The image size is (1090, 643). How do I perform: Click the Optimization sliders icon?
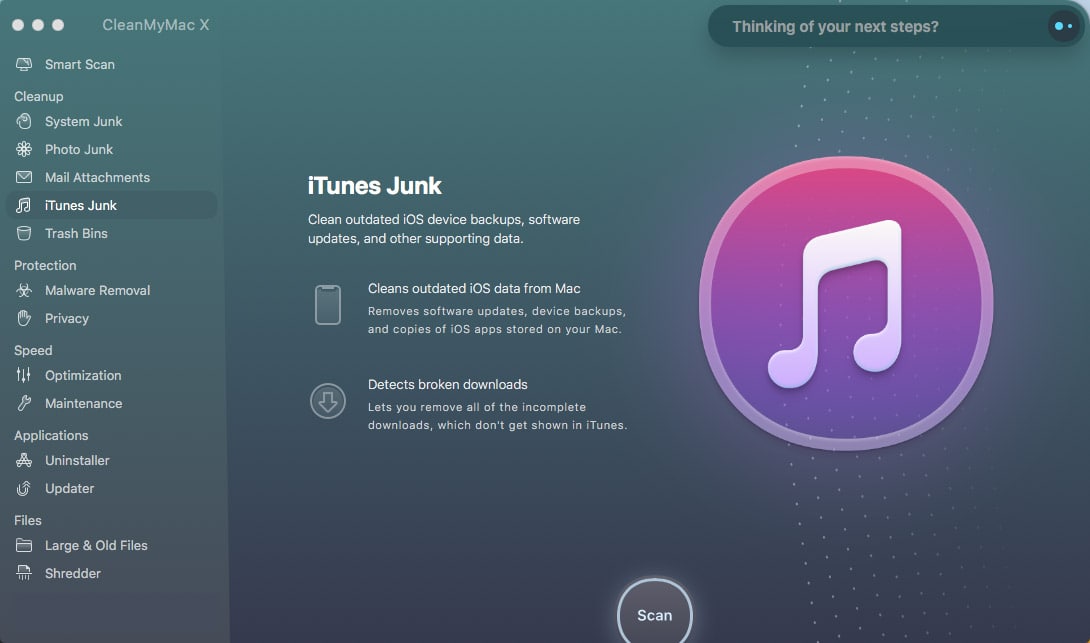[x=24, y=375]
